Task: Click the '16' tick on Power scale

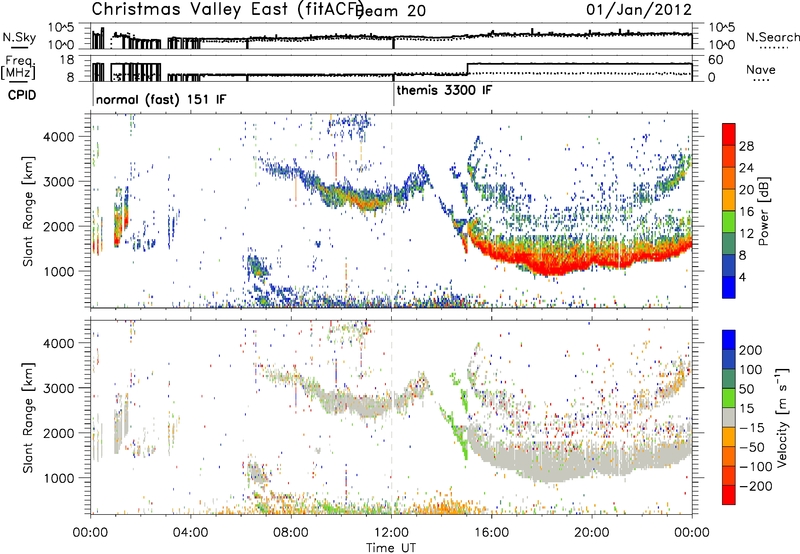Action: 746,212
